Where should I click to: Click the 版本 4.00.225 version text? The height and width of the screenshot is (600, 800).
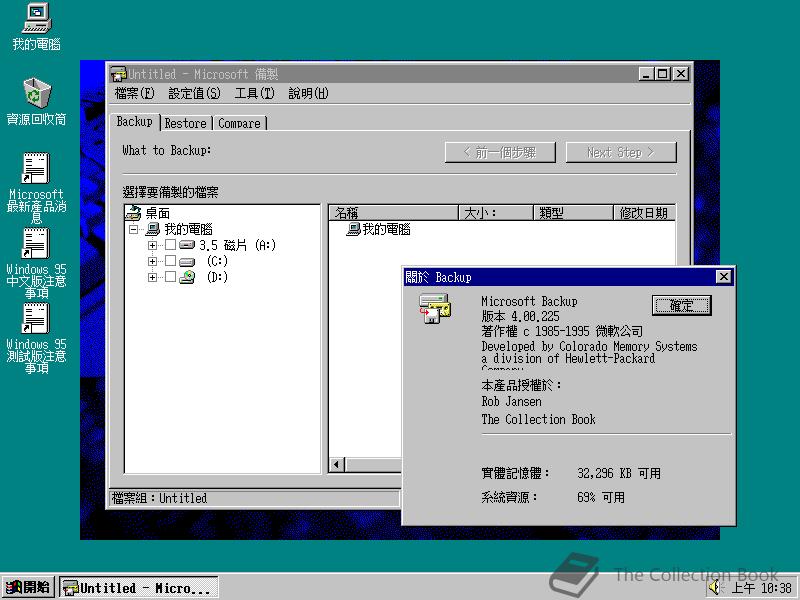tap(520, 316)
